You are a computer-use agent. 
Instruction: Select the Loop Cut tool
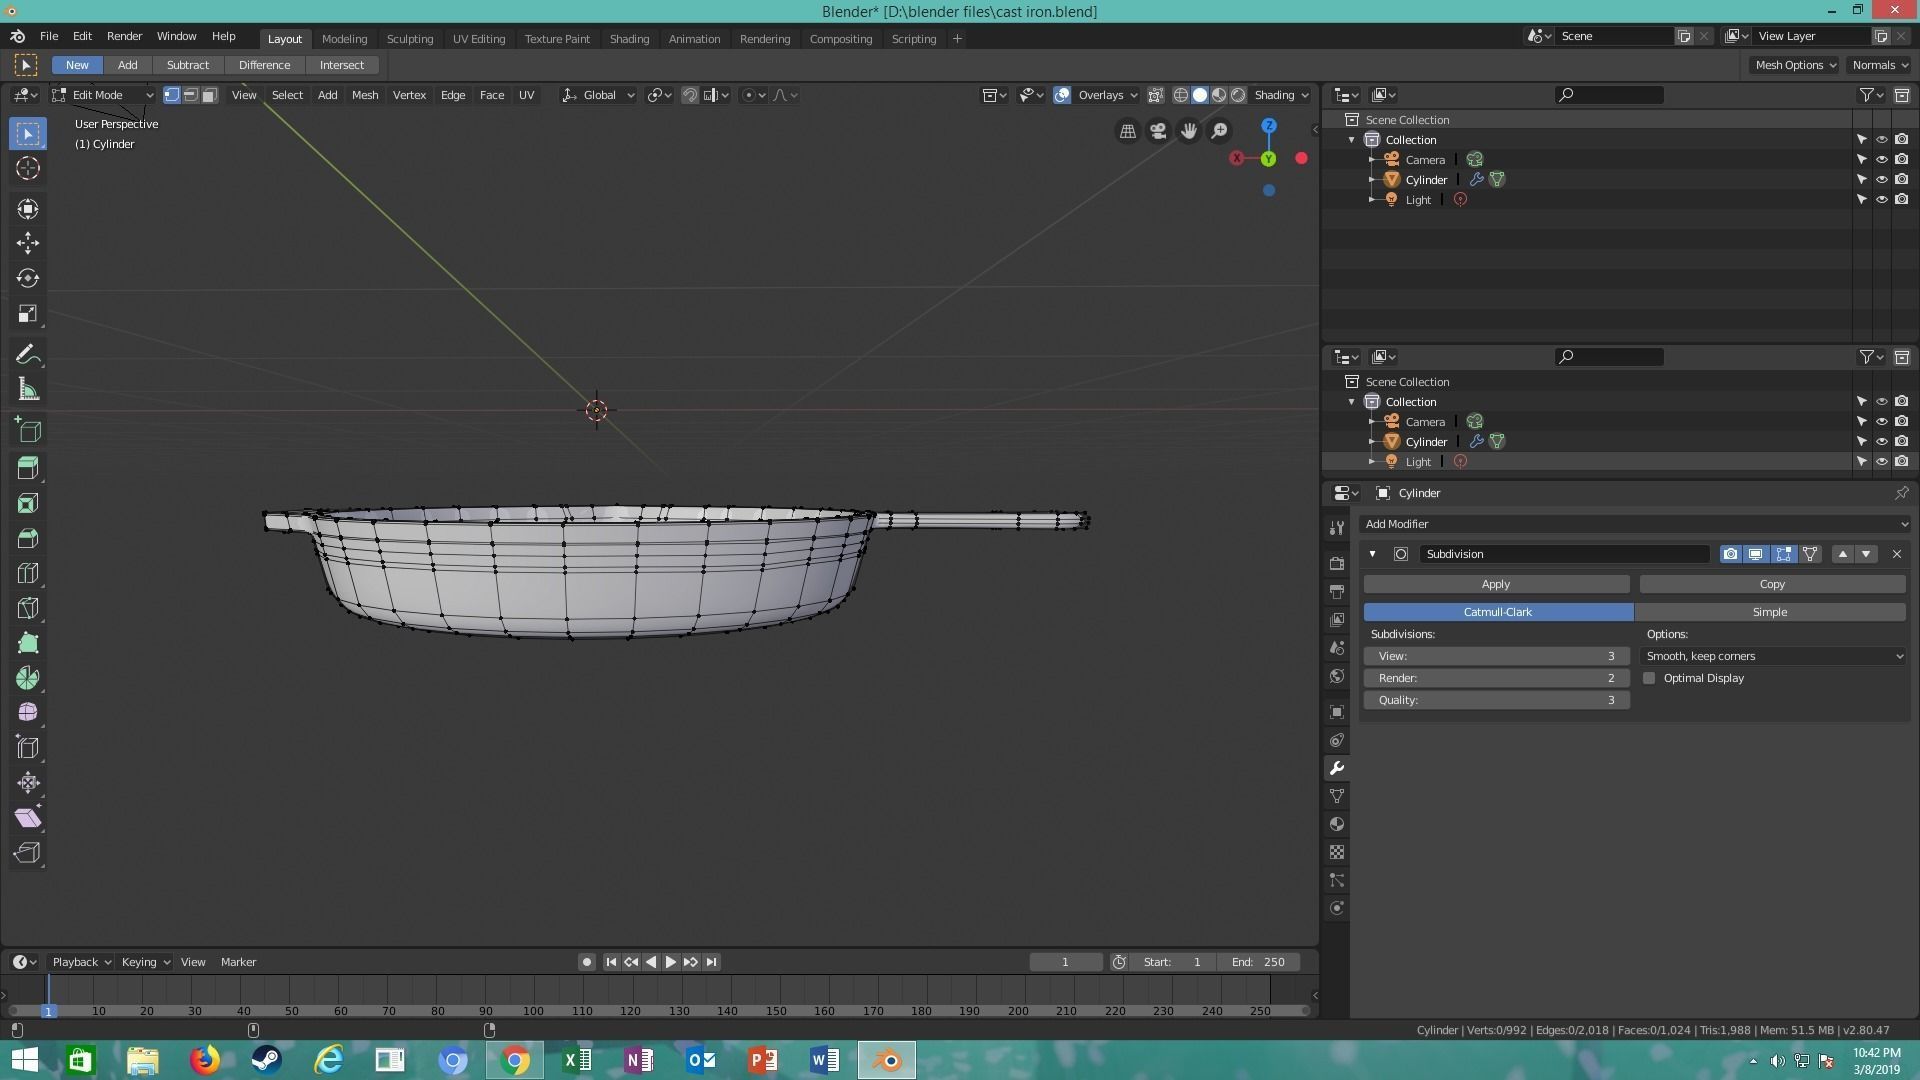28,573
